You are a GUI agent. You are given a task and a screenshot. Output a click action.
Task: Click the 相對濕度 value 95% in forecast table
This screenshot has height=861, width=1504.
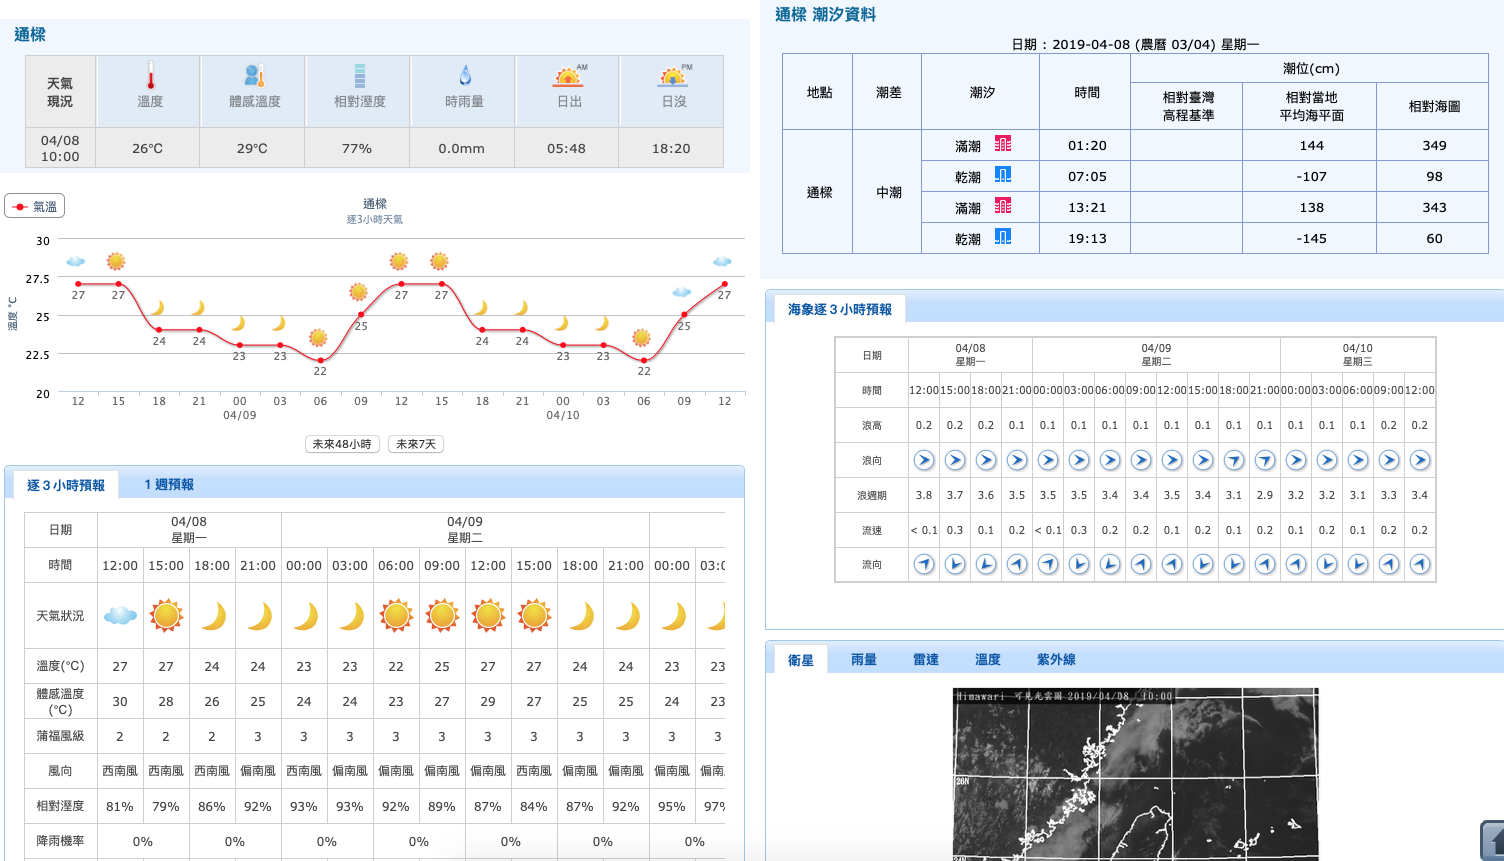pyautogui.click(x=672, y=806)
